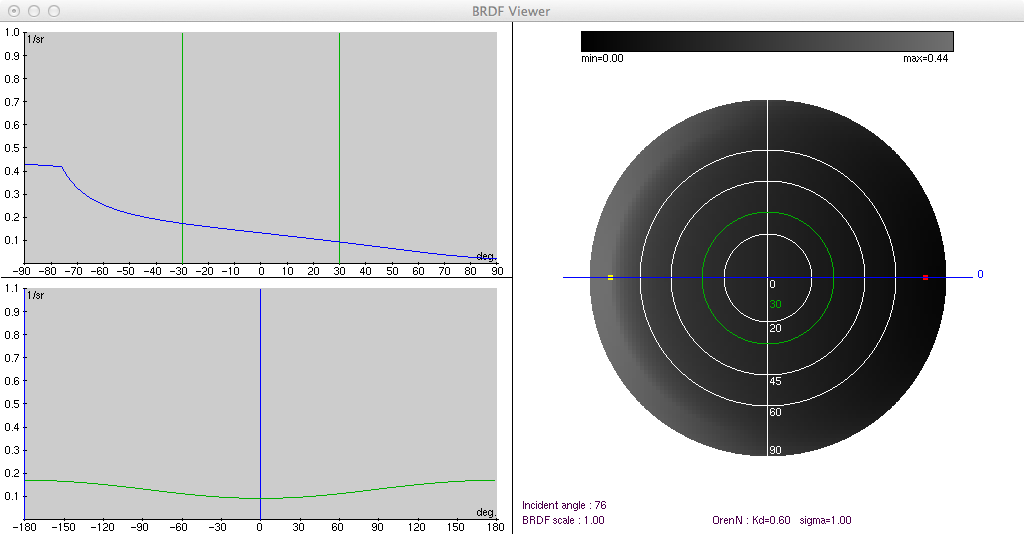This screenshot has width=1024, height=534.
Task: Click the red marker on polar plot
Action: coord(925,277)
